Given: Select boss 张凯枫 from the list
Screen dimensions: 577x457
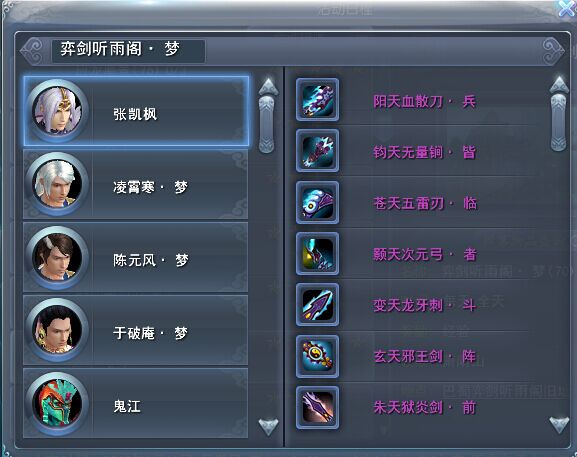Looking at the screenshot, I should [136, 111].
